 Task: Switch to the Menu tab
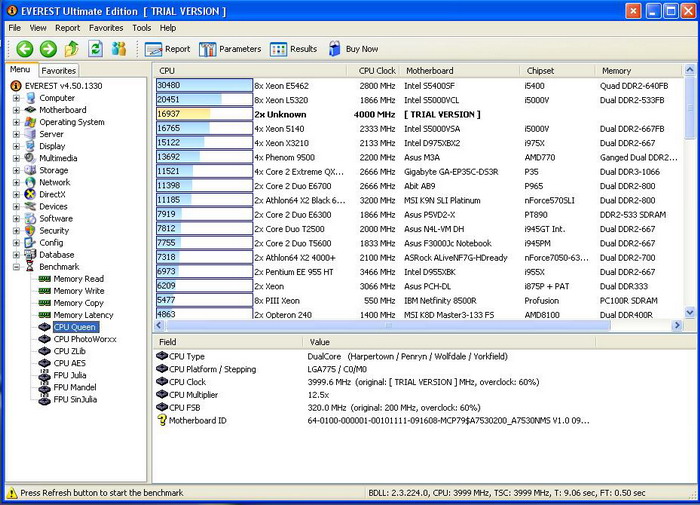click(20, 70)
